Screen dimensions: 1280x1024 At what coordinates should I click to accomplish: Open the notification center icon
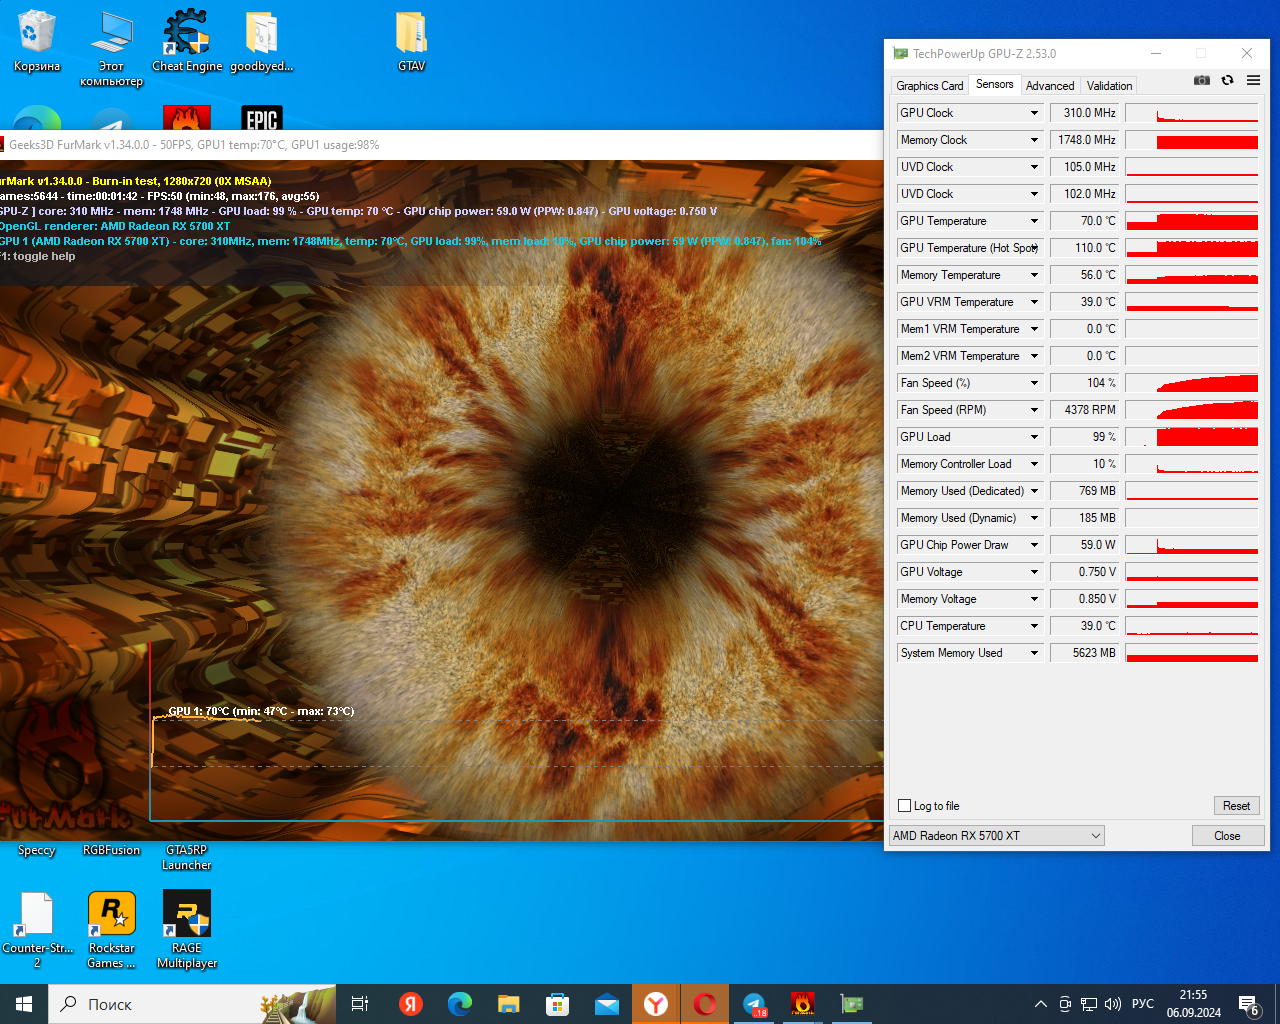[1249, 1004]
